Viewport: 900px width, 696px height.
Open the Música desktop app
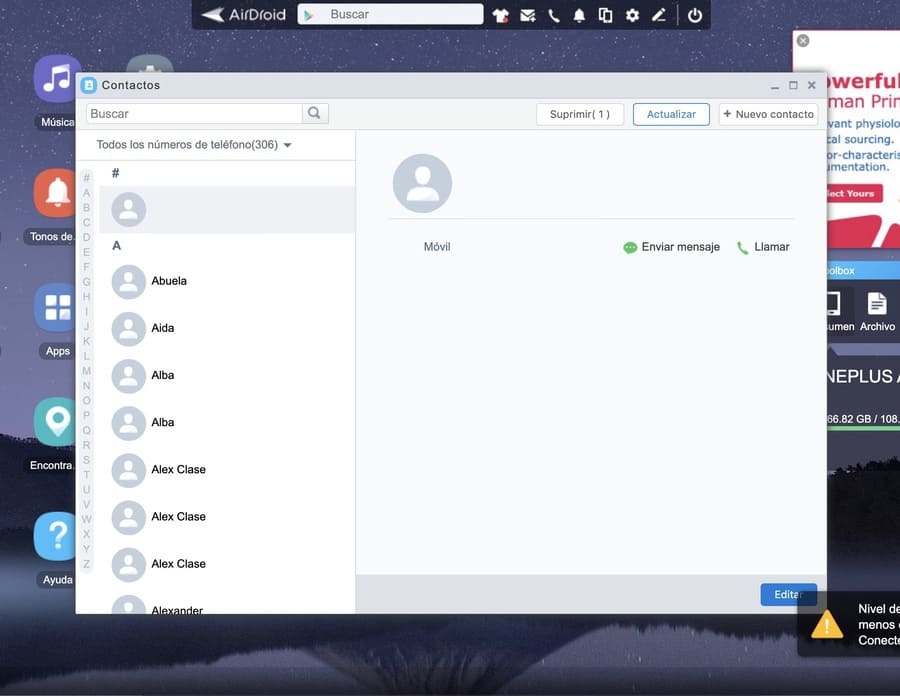56,79
